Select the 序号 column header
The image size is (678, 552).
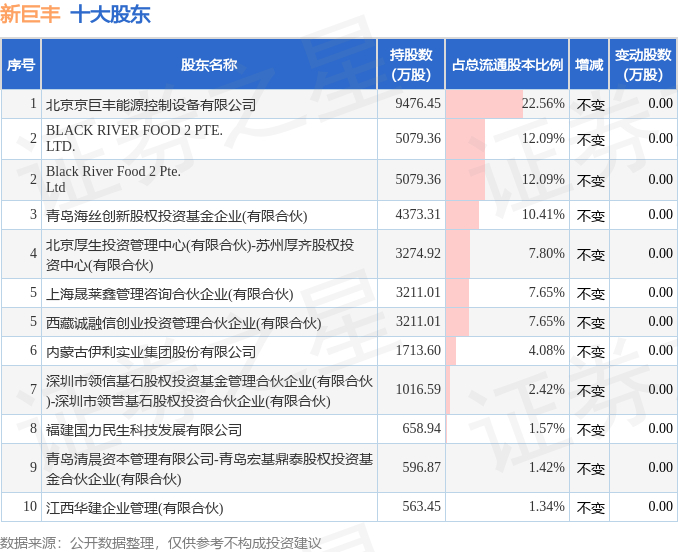pyautogui.click(x=21, y=65)
